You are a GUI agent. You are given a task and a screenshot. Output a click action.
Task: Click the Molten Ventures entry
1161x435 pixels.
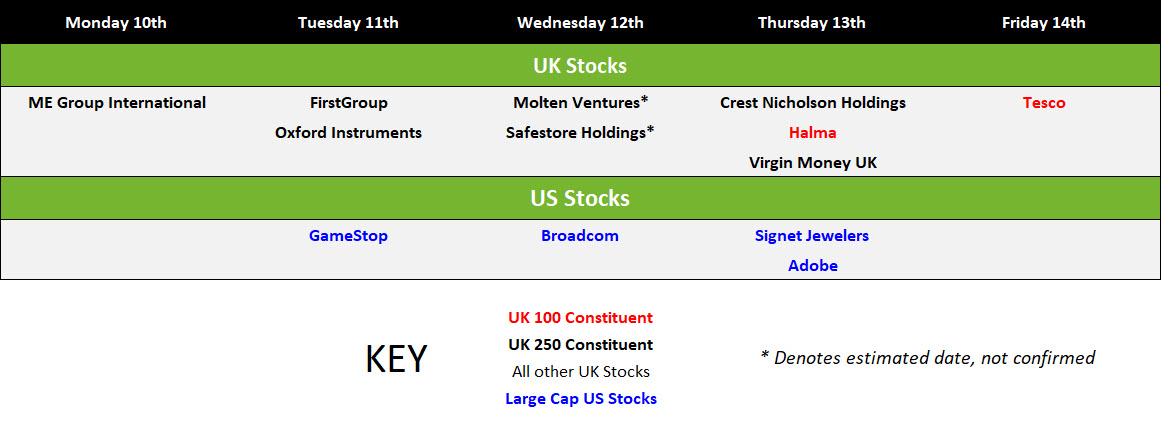point(580,103)
